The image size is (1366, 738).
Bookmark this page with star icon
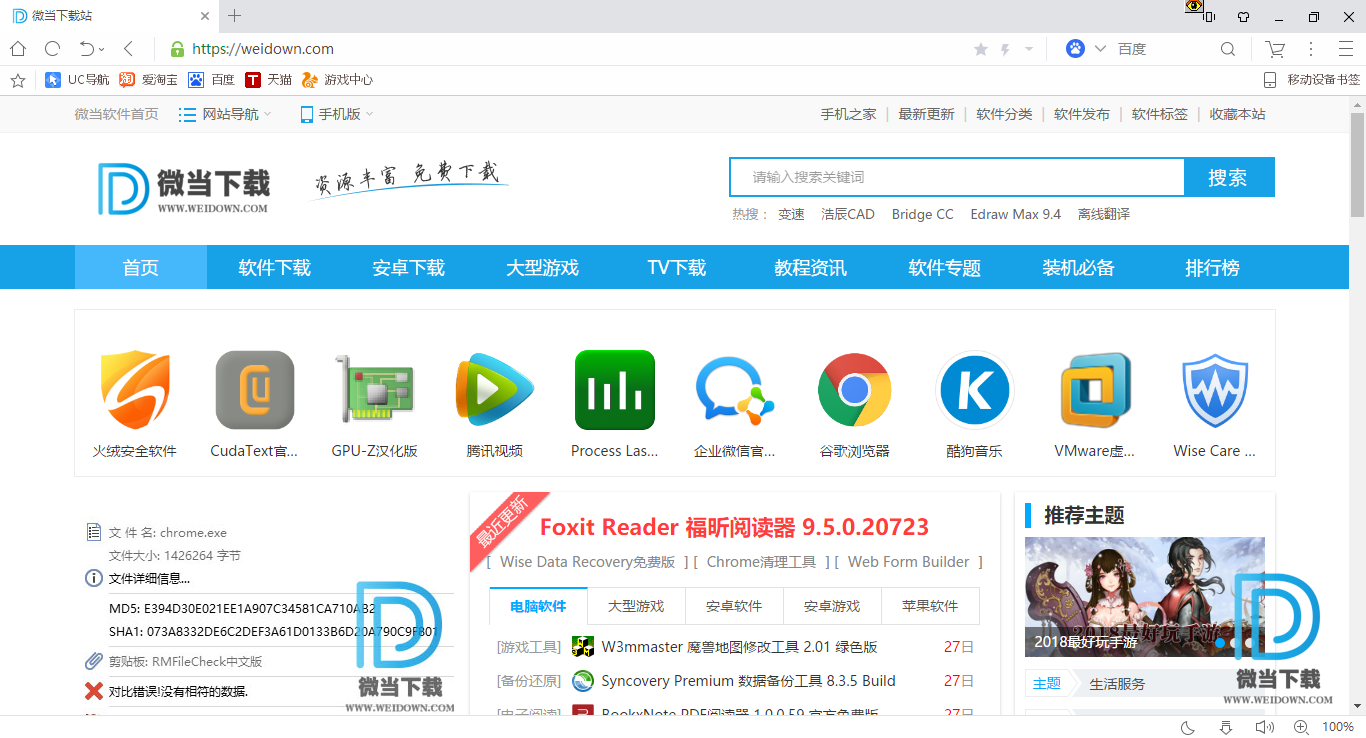[x=980, y=49]
